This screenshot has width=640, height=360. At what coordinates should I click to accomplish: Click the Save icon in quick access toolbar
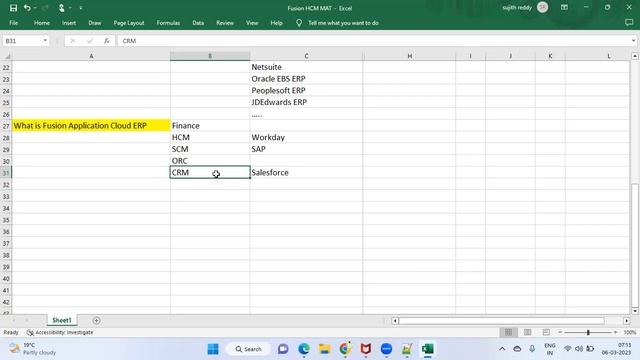13,8
